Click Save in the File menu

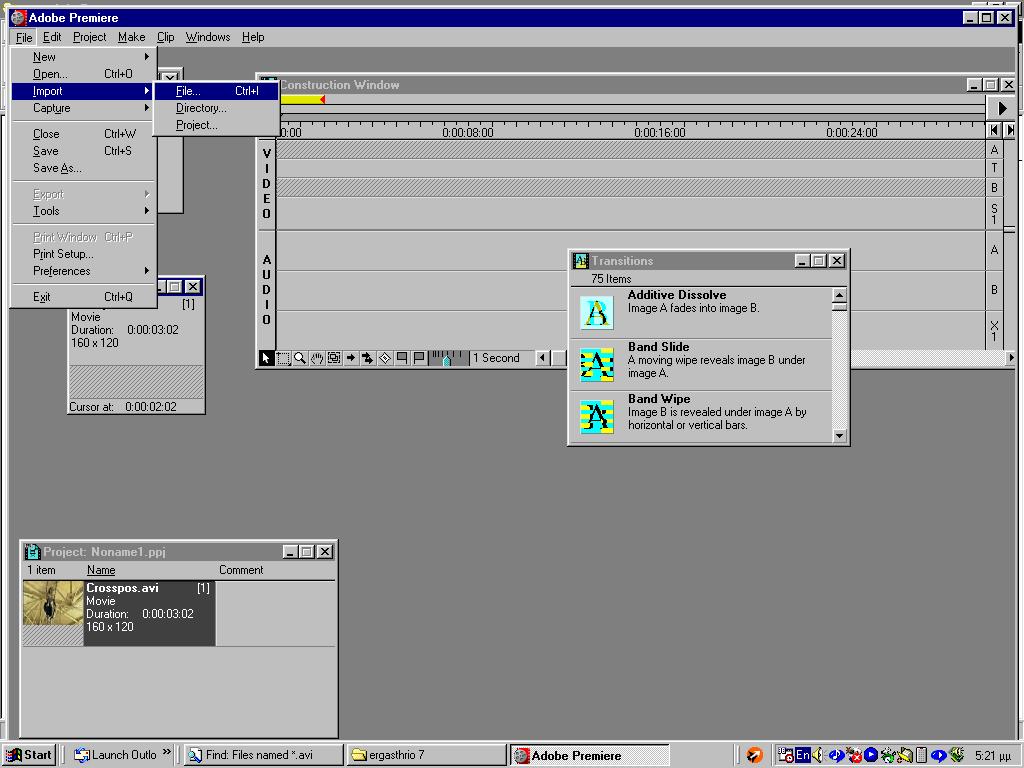84,151
